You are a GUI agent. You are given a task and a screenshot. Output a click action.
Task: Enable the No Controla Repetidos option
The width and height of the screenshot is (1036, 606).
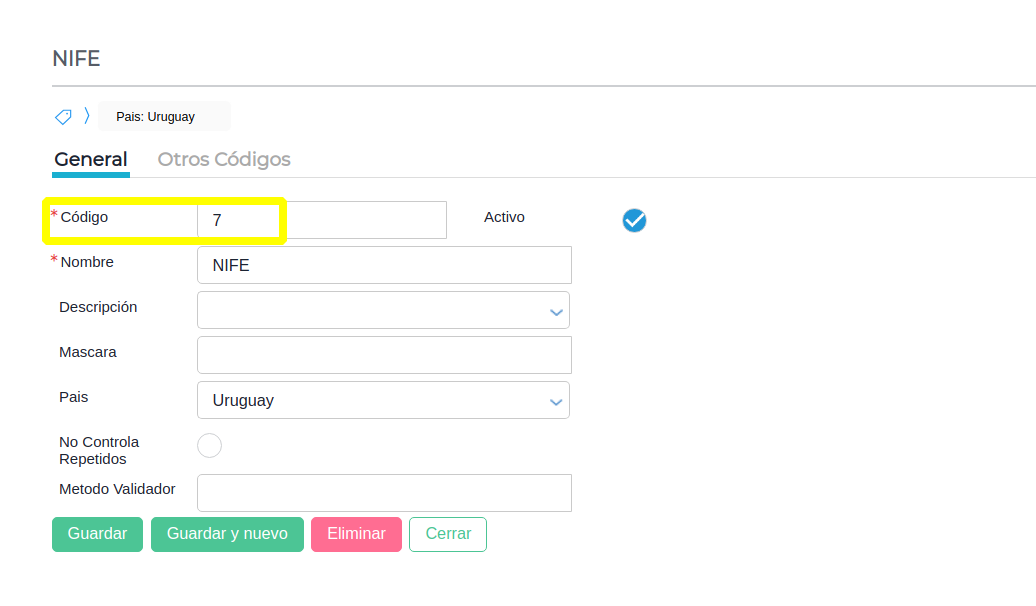(x=209, y=446)
